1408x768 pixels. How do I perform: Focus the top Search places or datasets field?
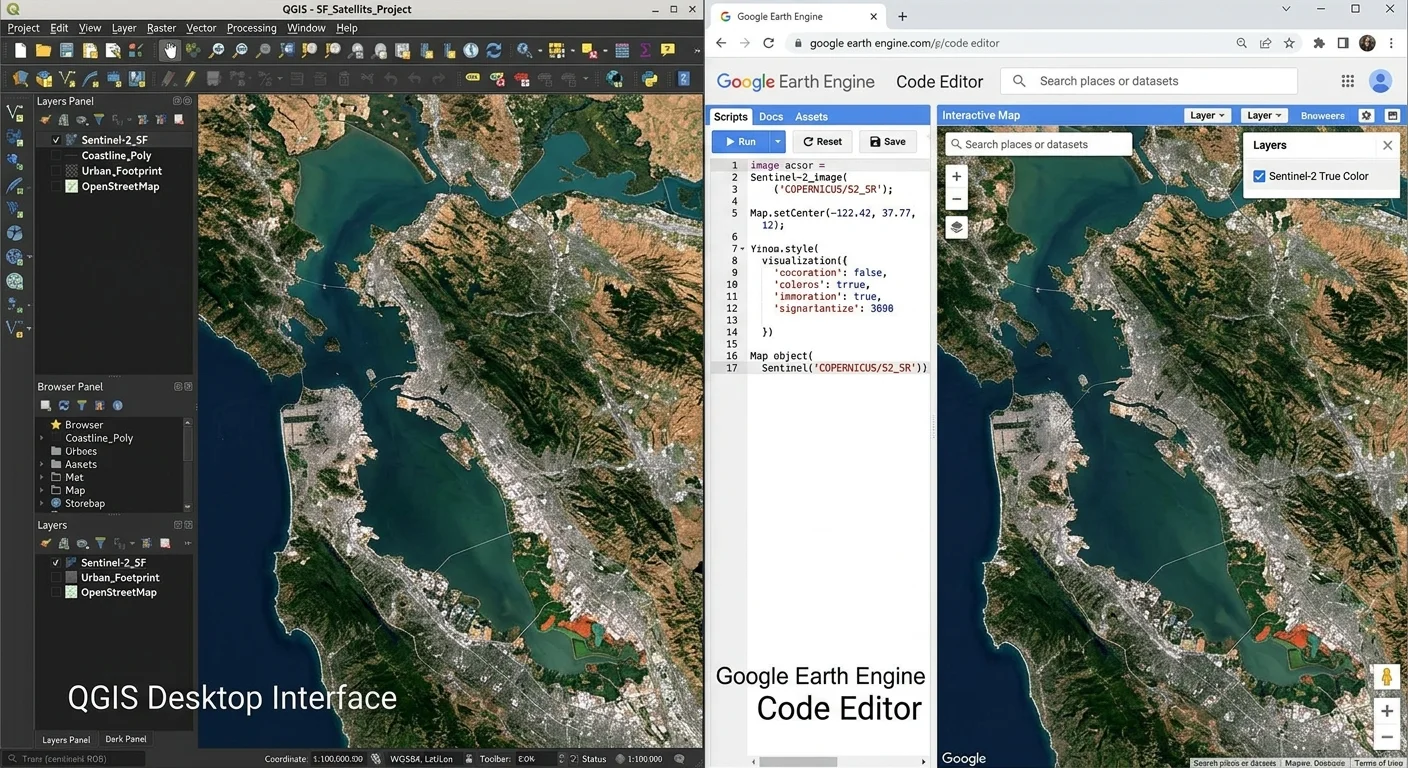pyautogui.click(x=1149, y=81)
